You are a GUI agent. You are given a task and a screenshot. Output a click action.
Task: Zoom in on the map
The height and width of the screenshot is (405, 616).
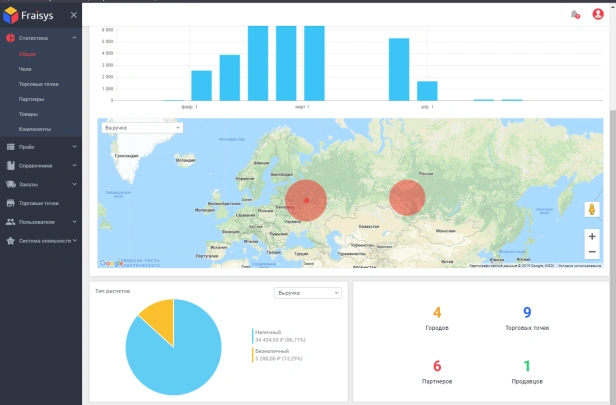pos(592,236)
